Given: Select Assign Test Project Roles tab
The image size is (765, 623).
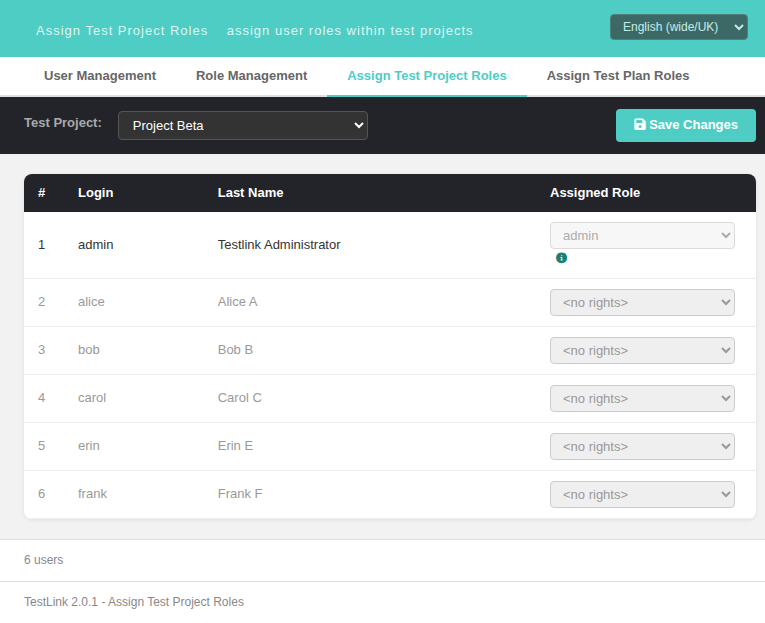Looking at the screenshot, I should 427,76.
